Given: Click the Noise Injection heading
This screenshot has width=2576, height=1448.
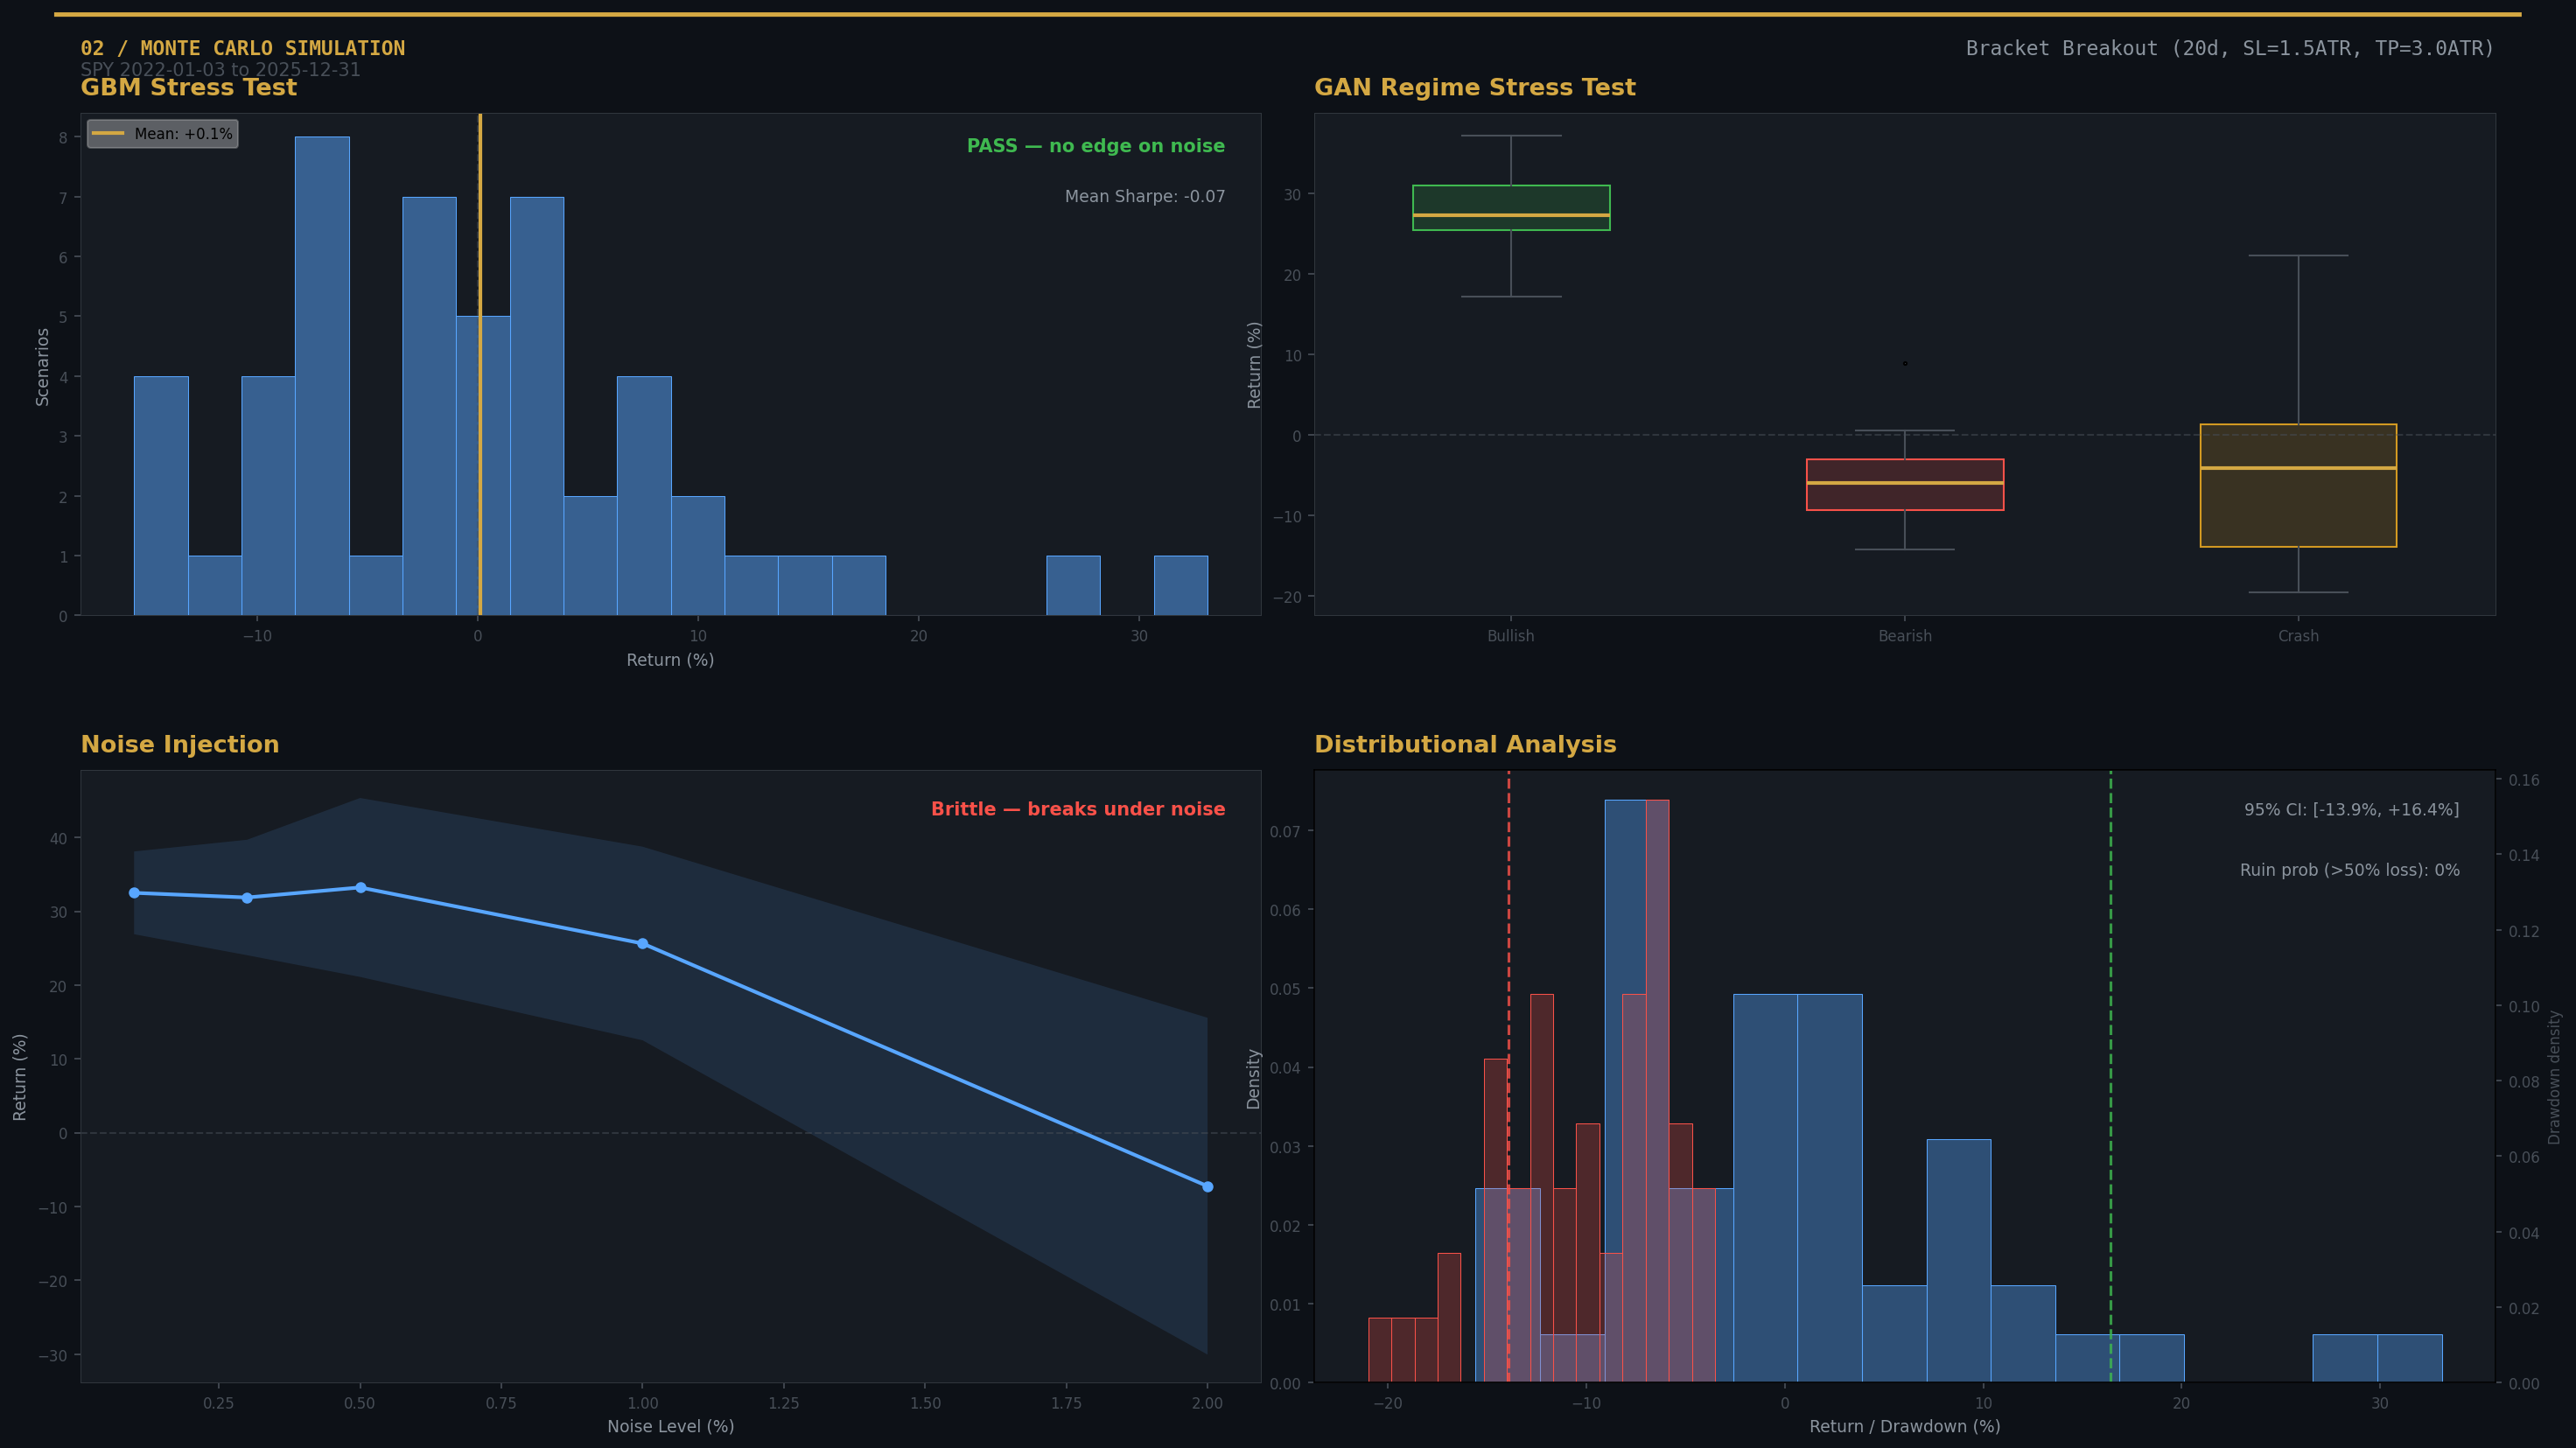Looking at the screenshot, I should 179,745.
